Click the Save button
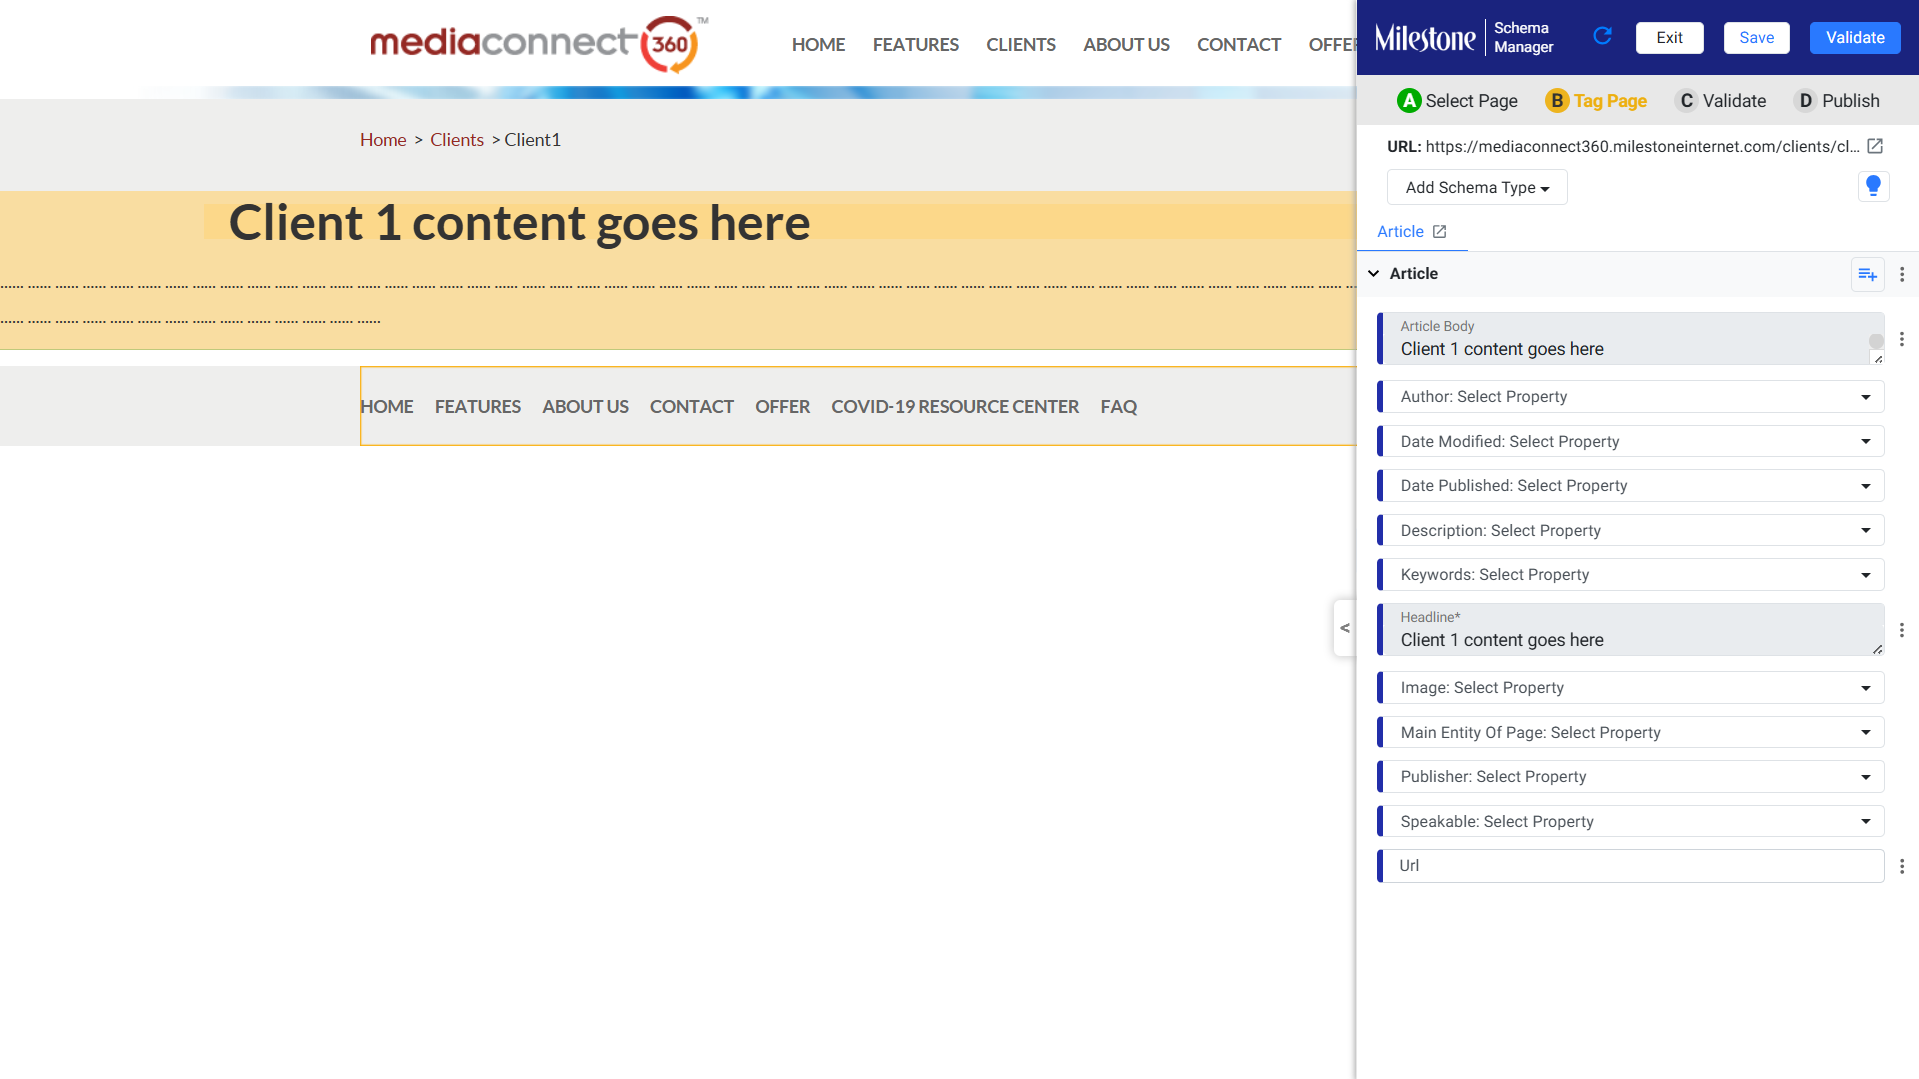Image resolution: width=1919 pixels, height=1079 pixels. 1756,38
